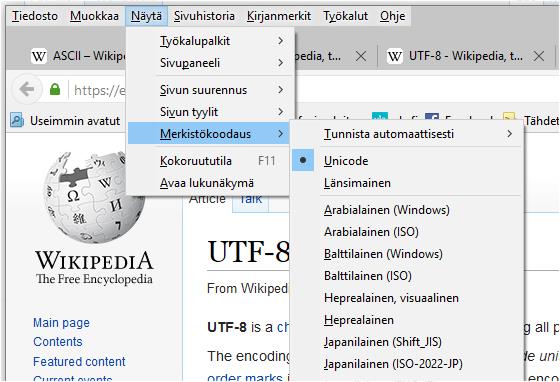Go back with the back arrow button
This screenshot has width=560, height=382.
click(27, 89)
